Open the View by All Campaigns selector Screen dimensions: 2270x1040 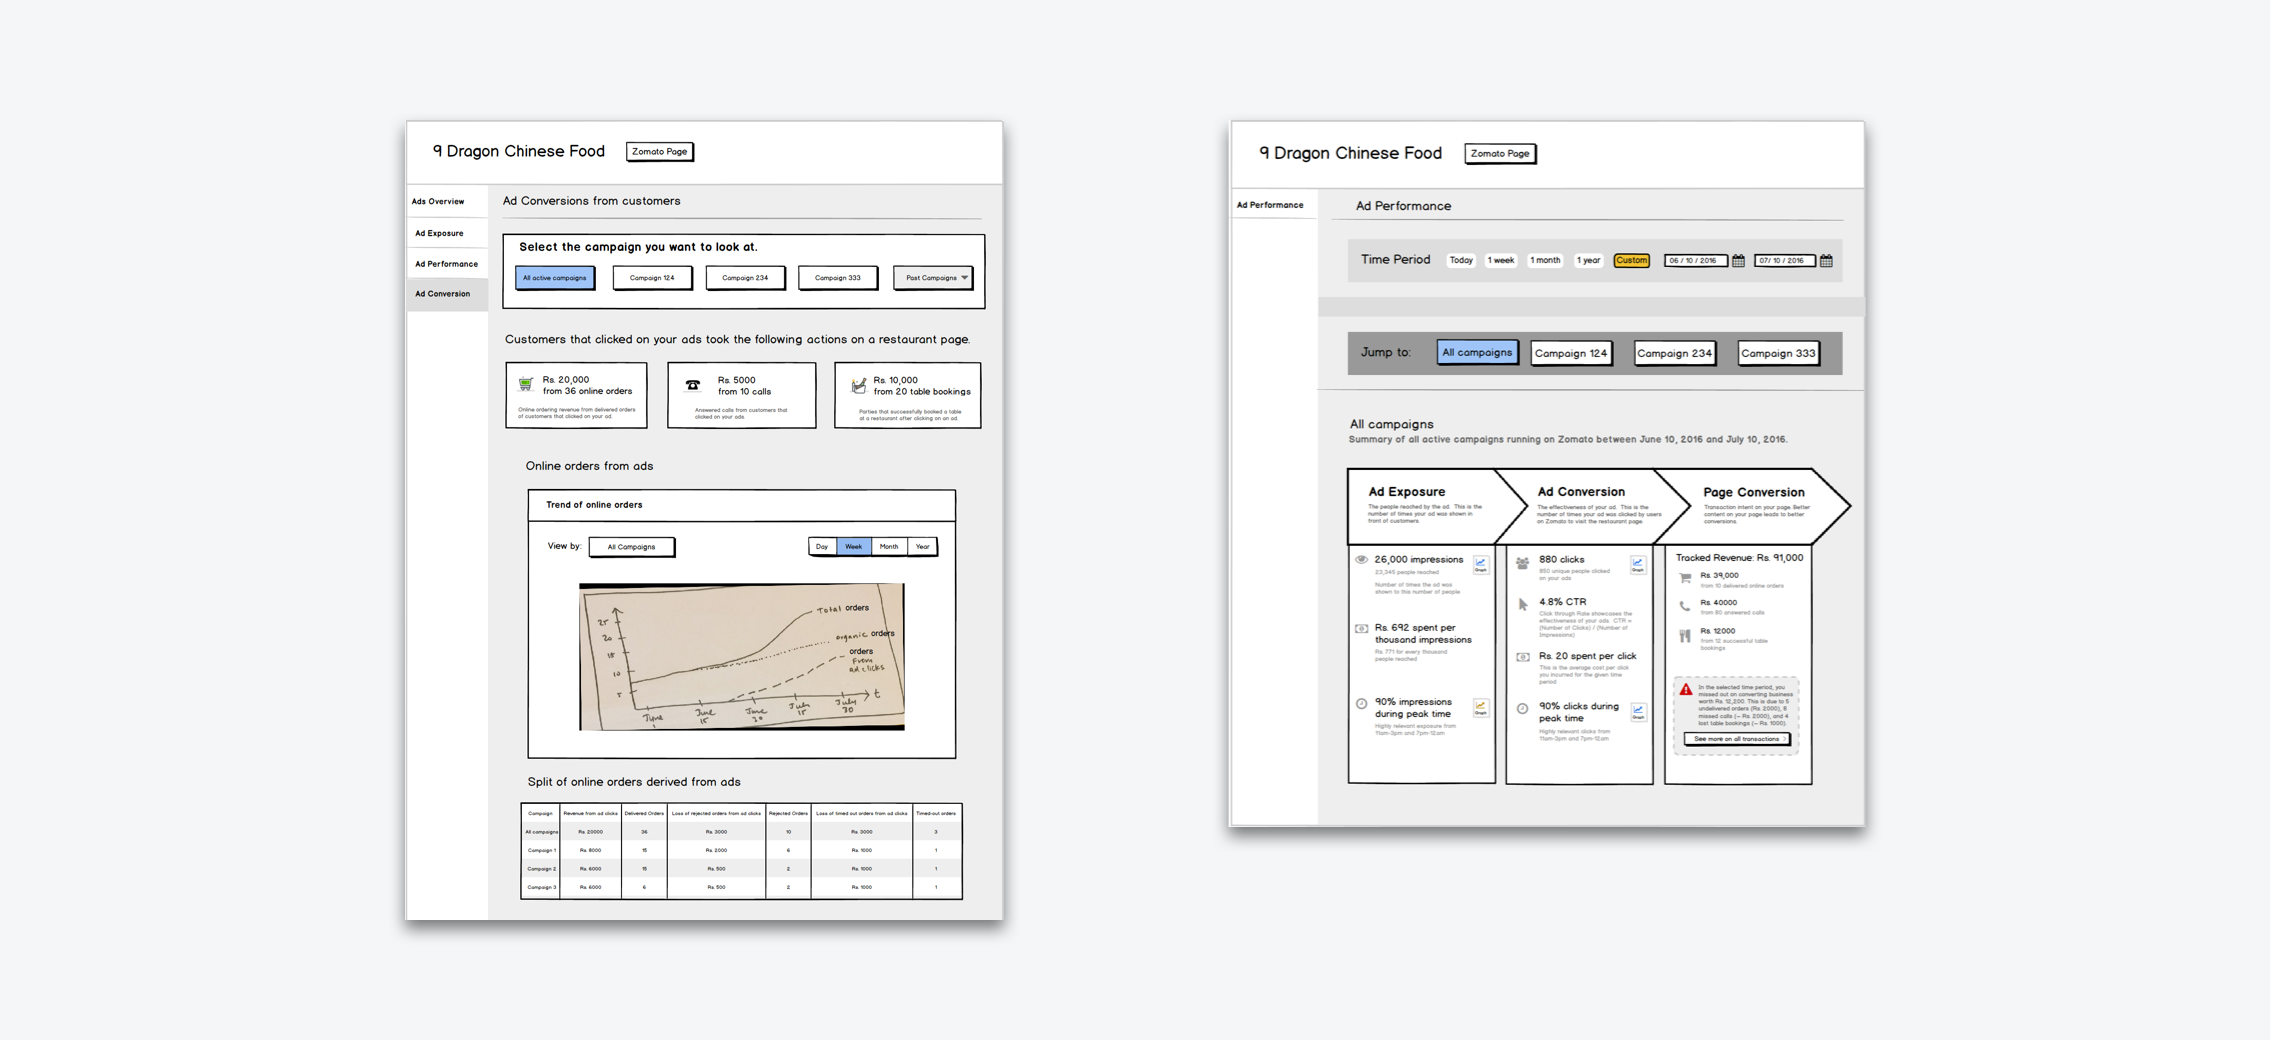(x=631, y=547)
